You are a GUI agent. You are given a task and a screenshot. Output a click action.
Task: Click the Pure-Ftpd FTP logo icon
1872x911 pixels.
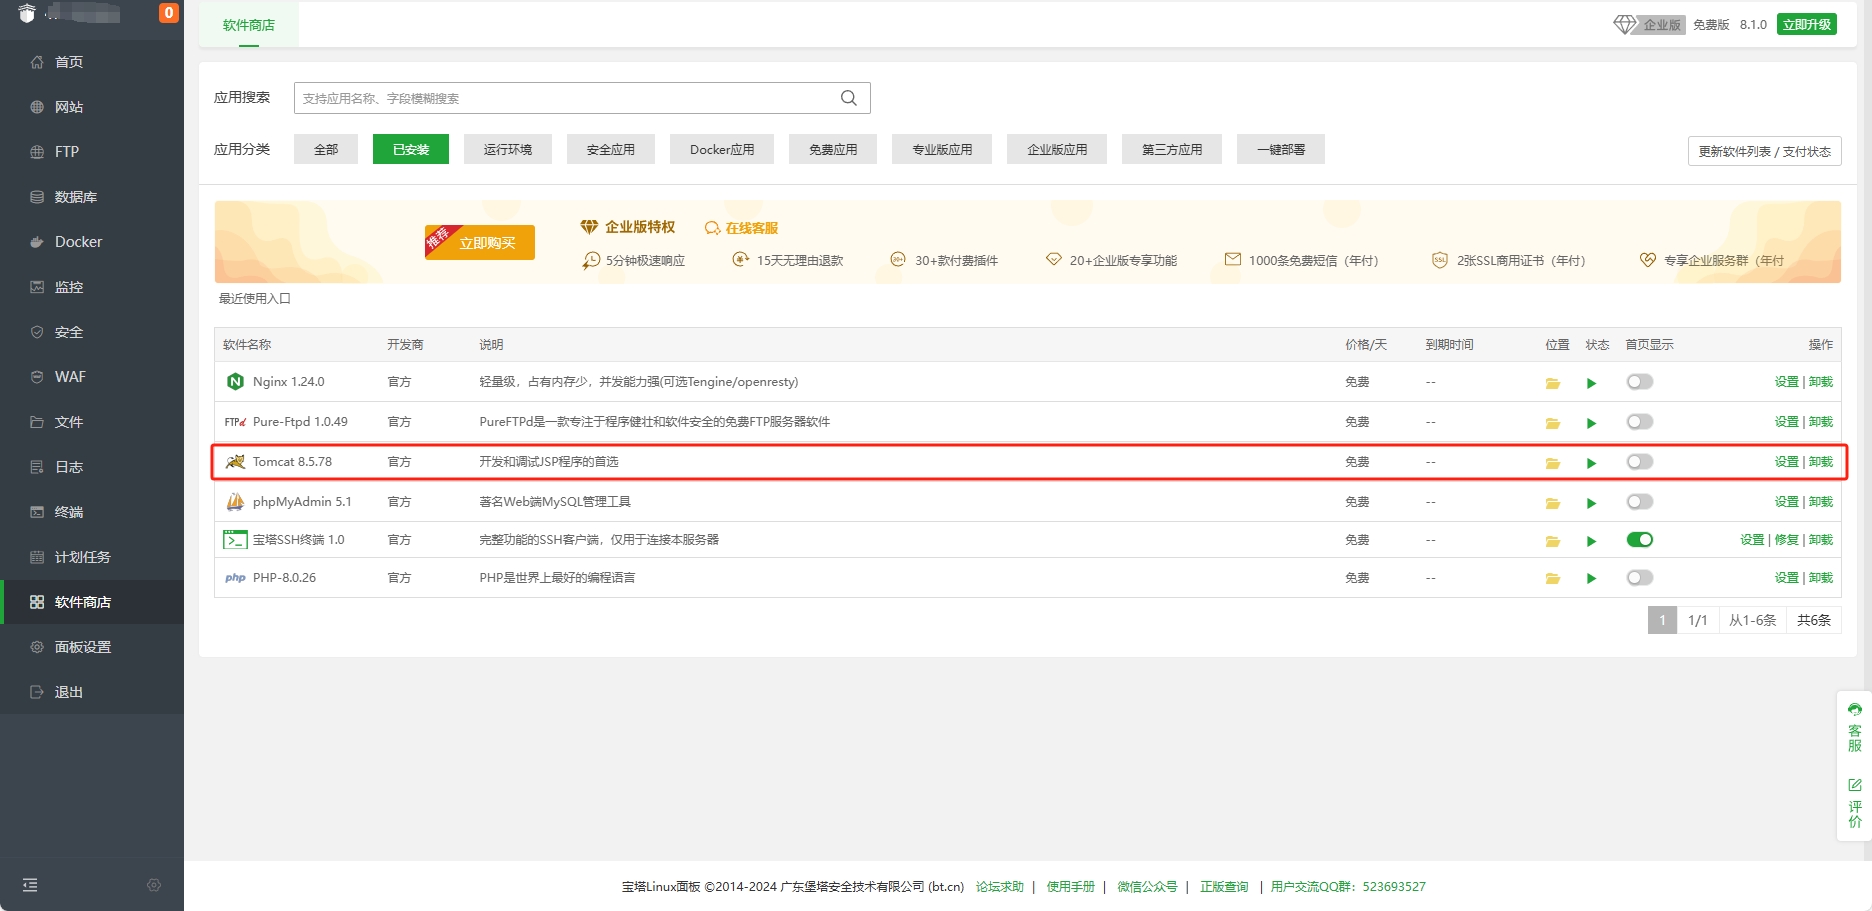coord(235,422)
